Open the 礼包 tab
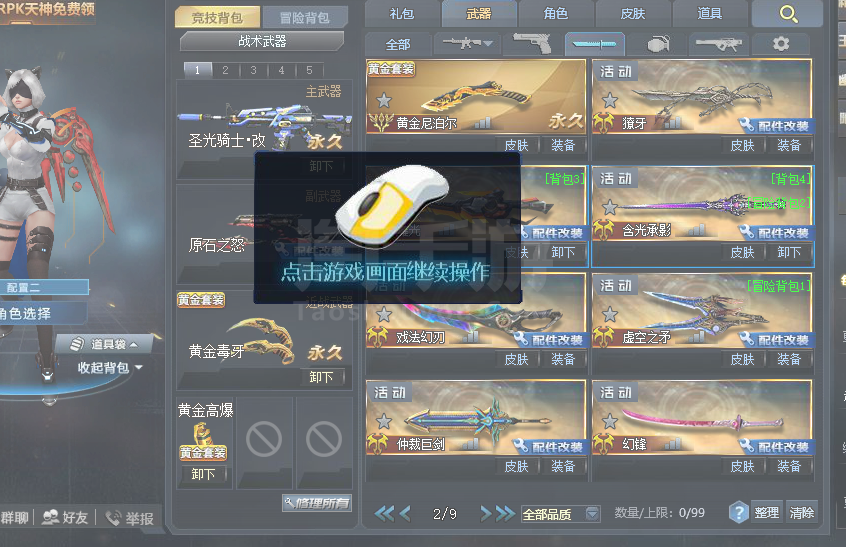This screenshot has height=547, width=846. [402, 13]
